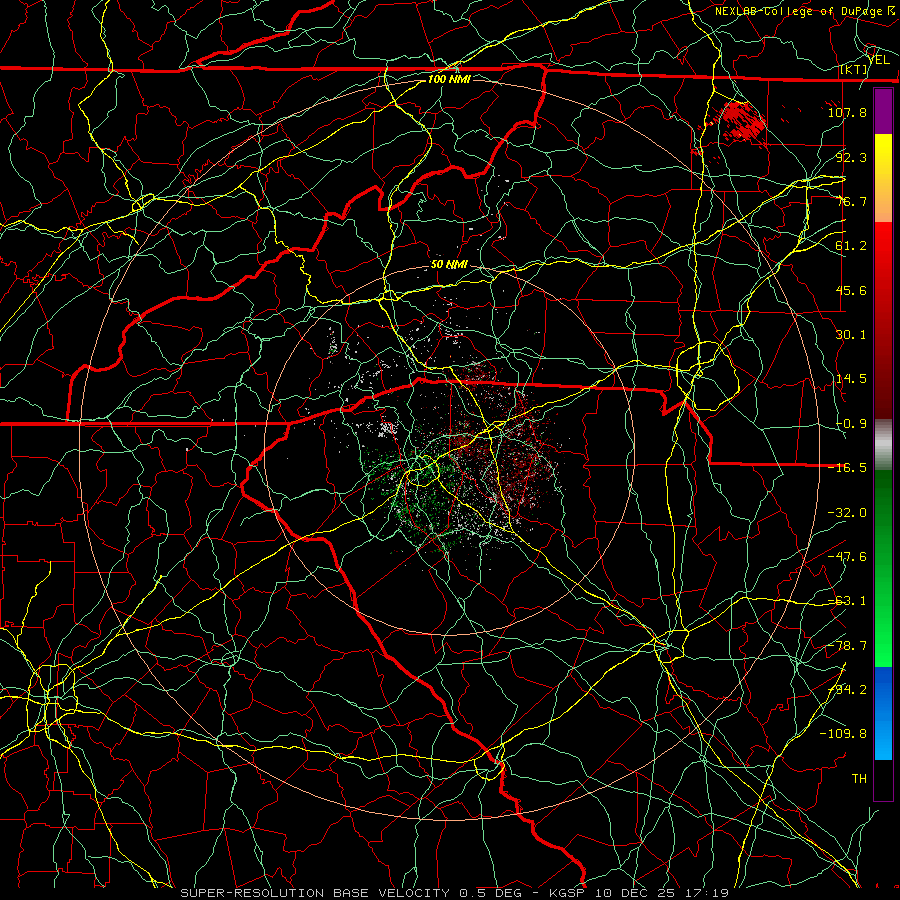Click the 45.6 velocity scale value
Viewport: 900px width, 900px height.
pos(851,290)
